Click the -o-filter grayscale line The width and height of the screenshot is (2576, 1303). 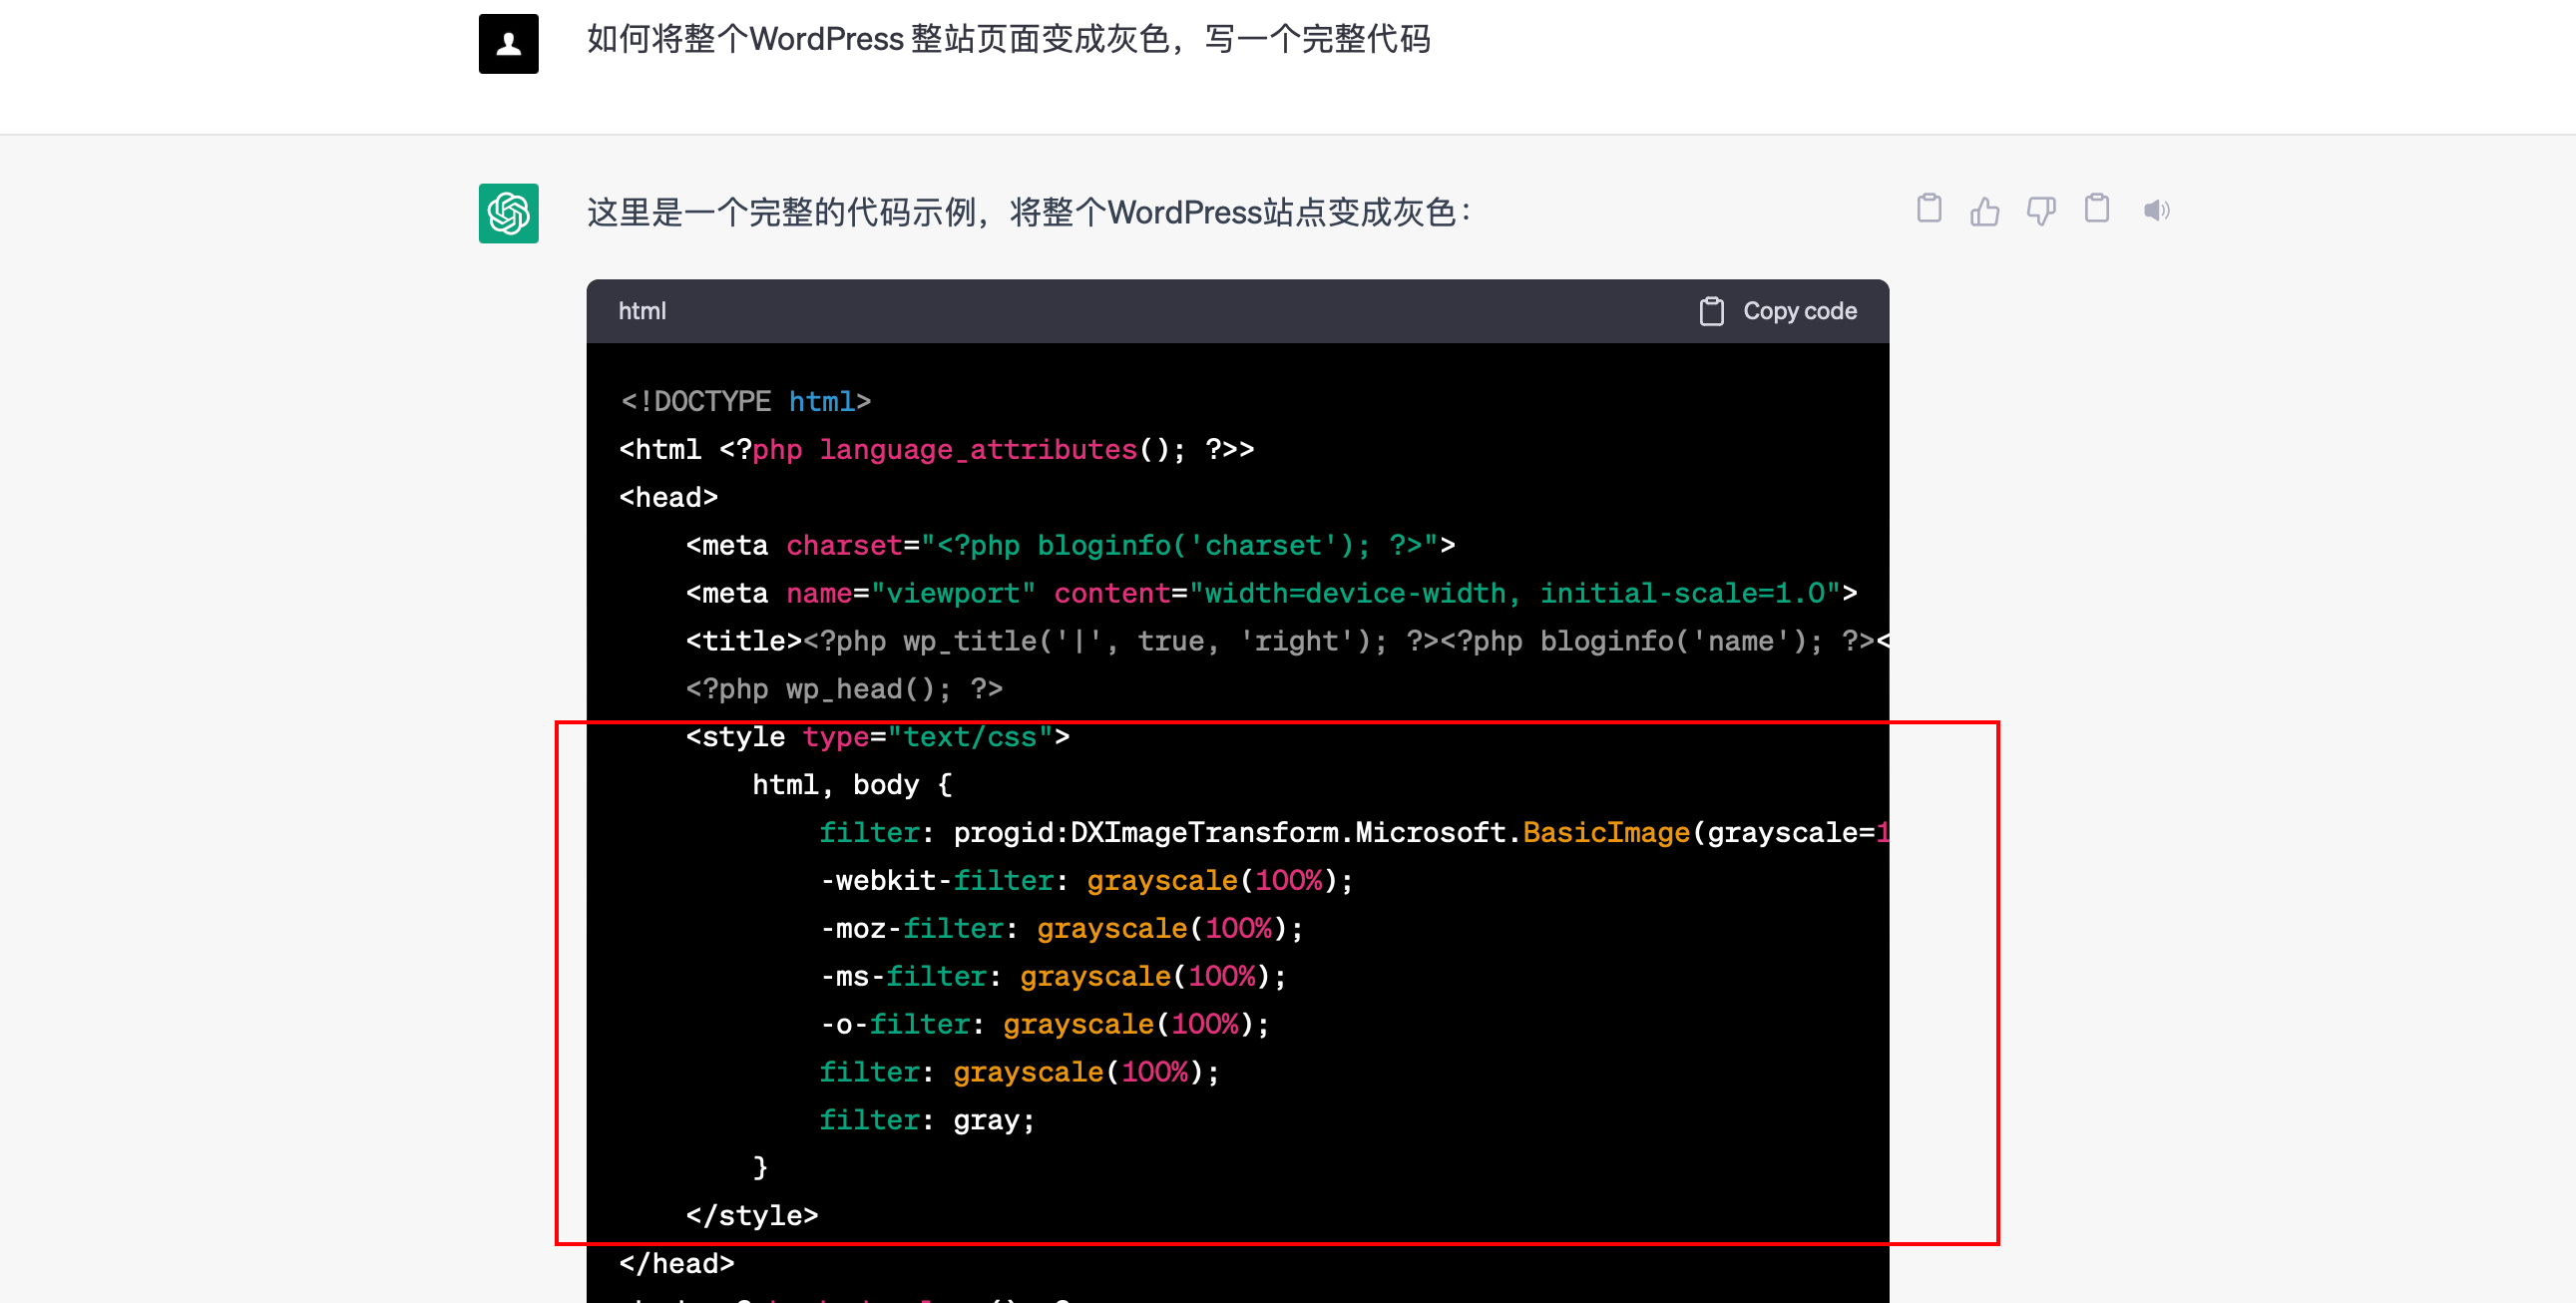[1044, 1026]
